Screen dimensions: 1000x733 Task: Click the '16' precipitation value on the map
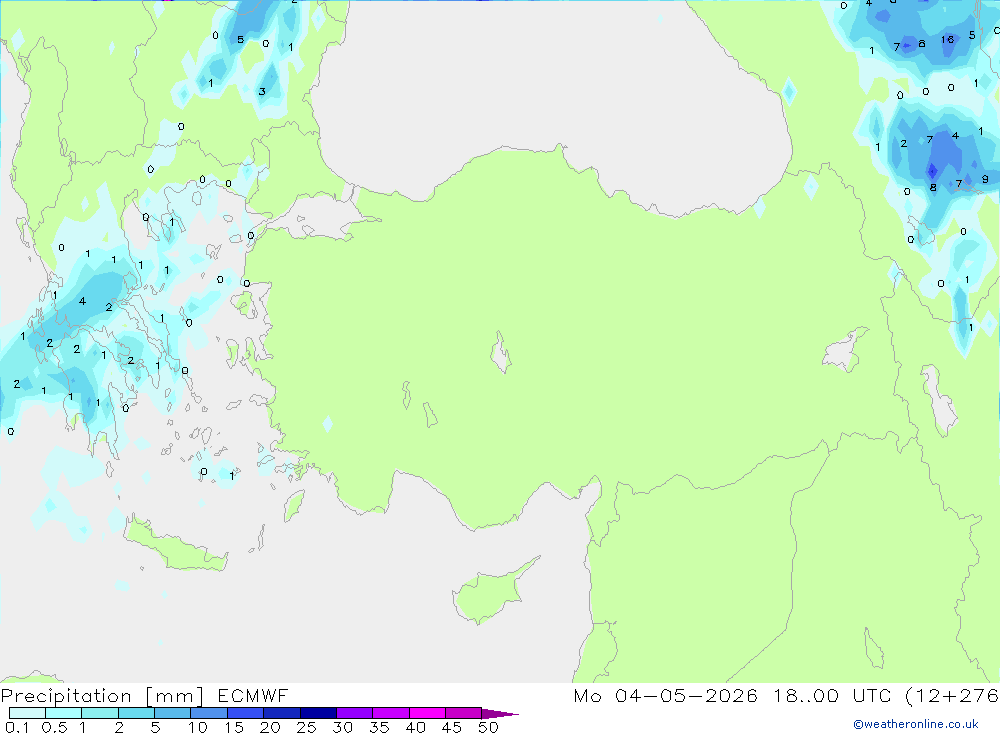tap(947, 40)
